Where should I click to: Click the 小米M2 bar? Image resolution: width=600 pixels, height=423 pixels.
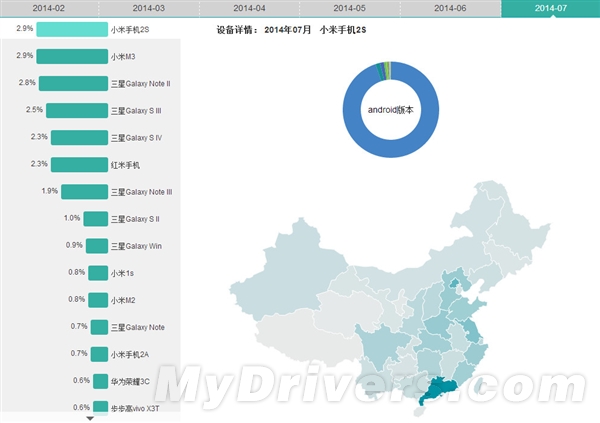click(x=98, y=300)
